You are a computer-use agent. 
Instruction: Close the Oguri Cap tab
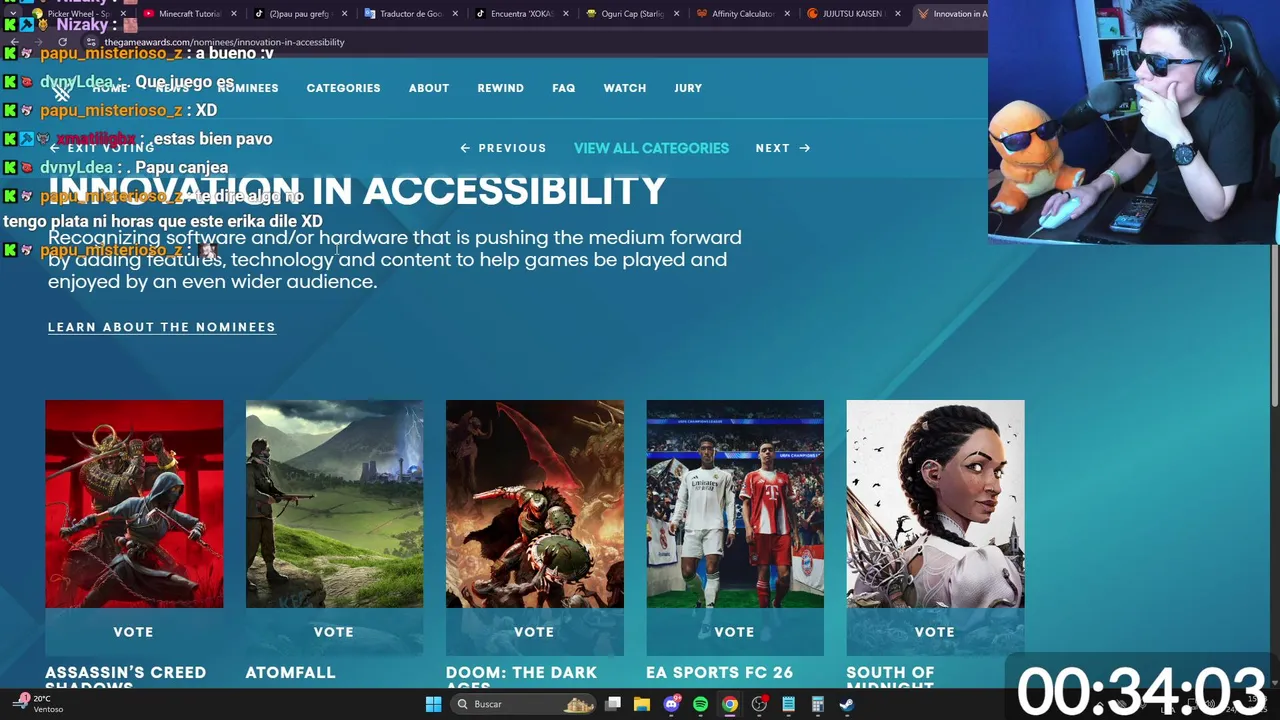(x=677, y=14)
